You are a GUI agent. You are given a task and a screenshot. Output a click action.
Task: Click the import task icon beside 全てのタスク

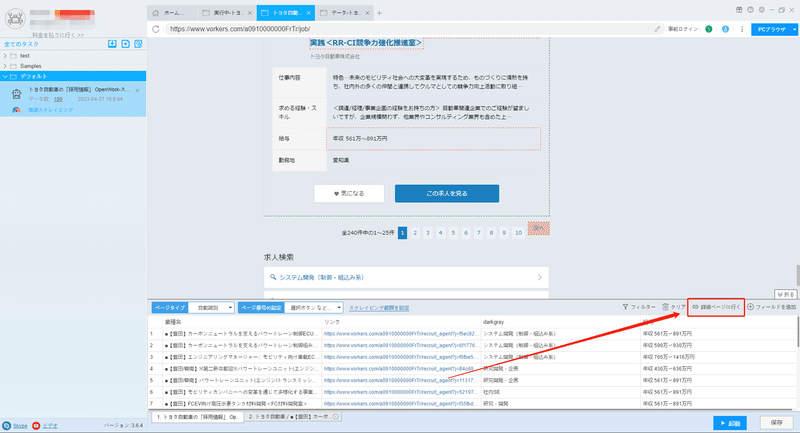[112, 44]
